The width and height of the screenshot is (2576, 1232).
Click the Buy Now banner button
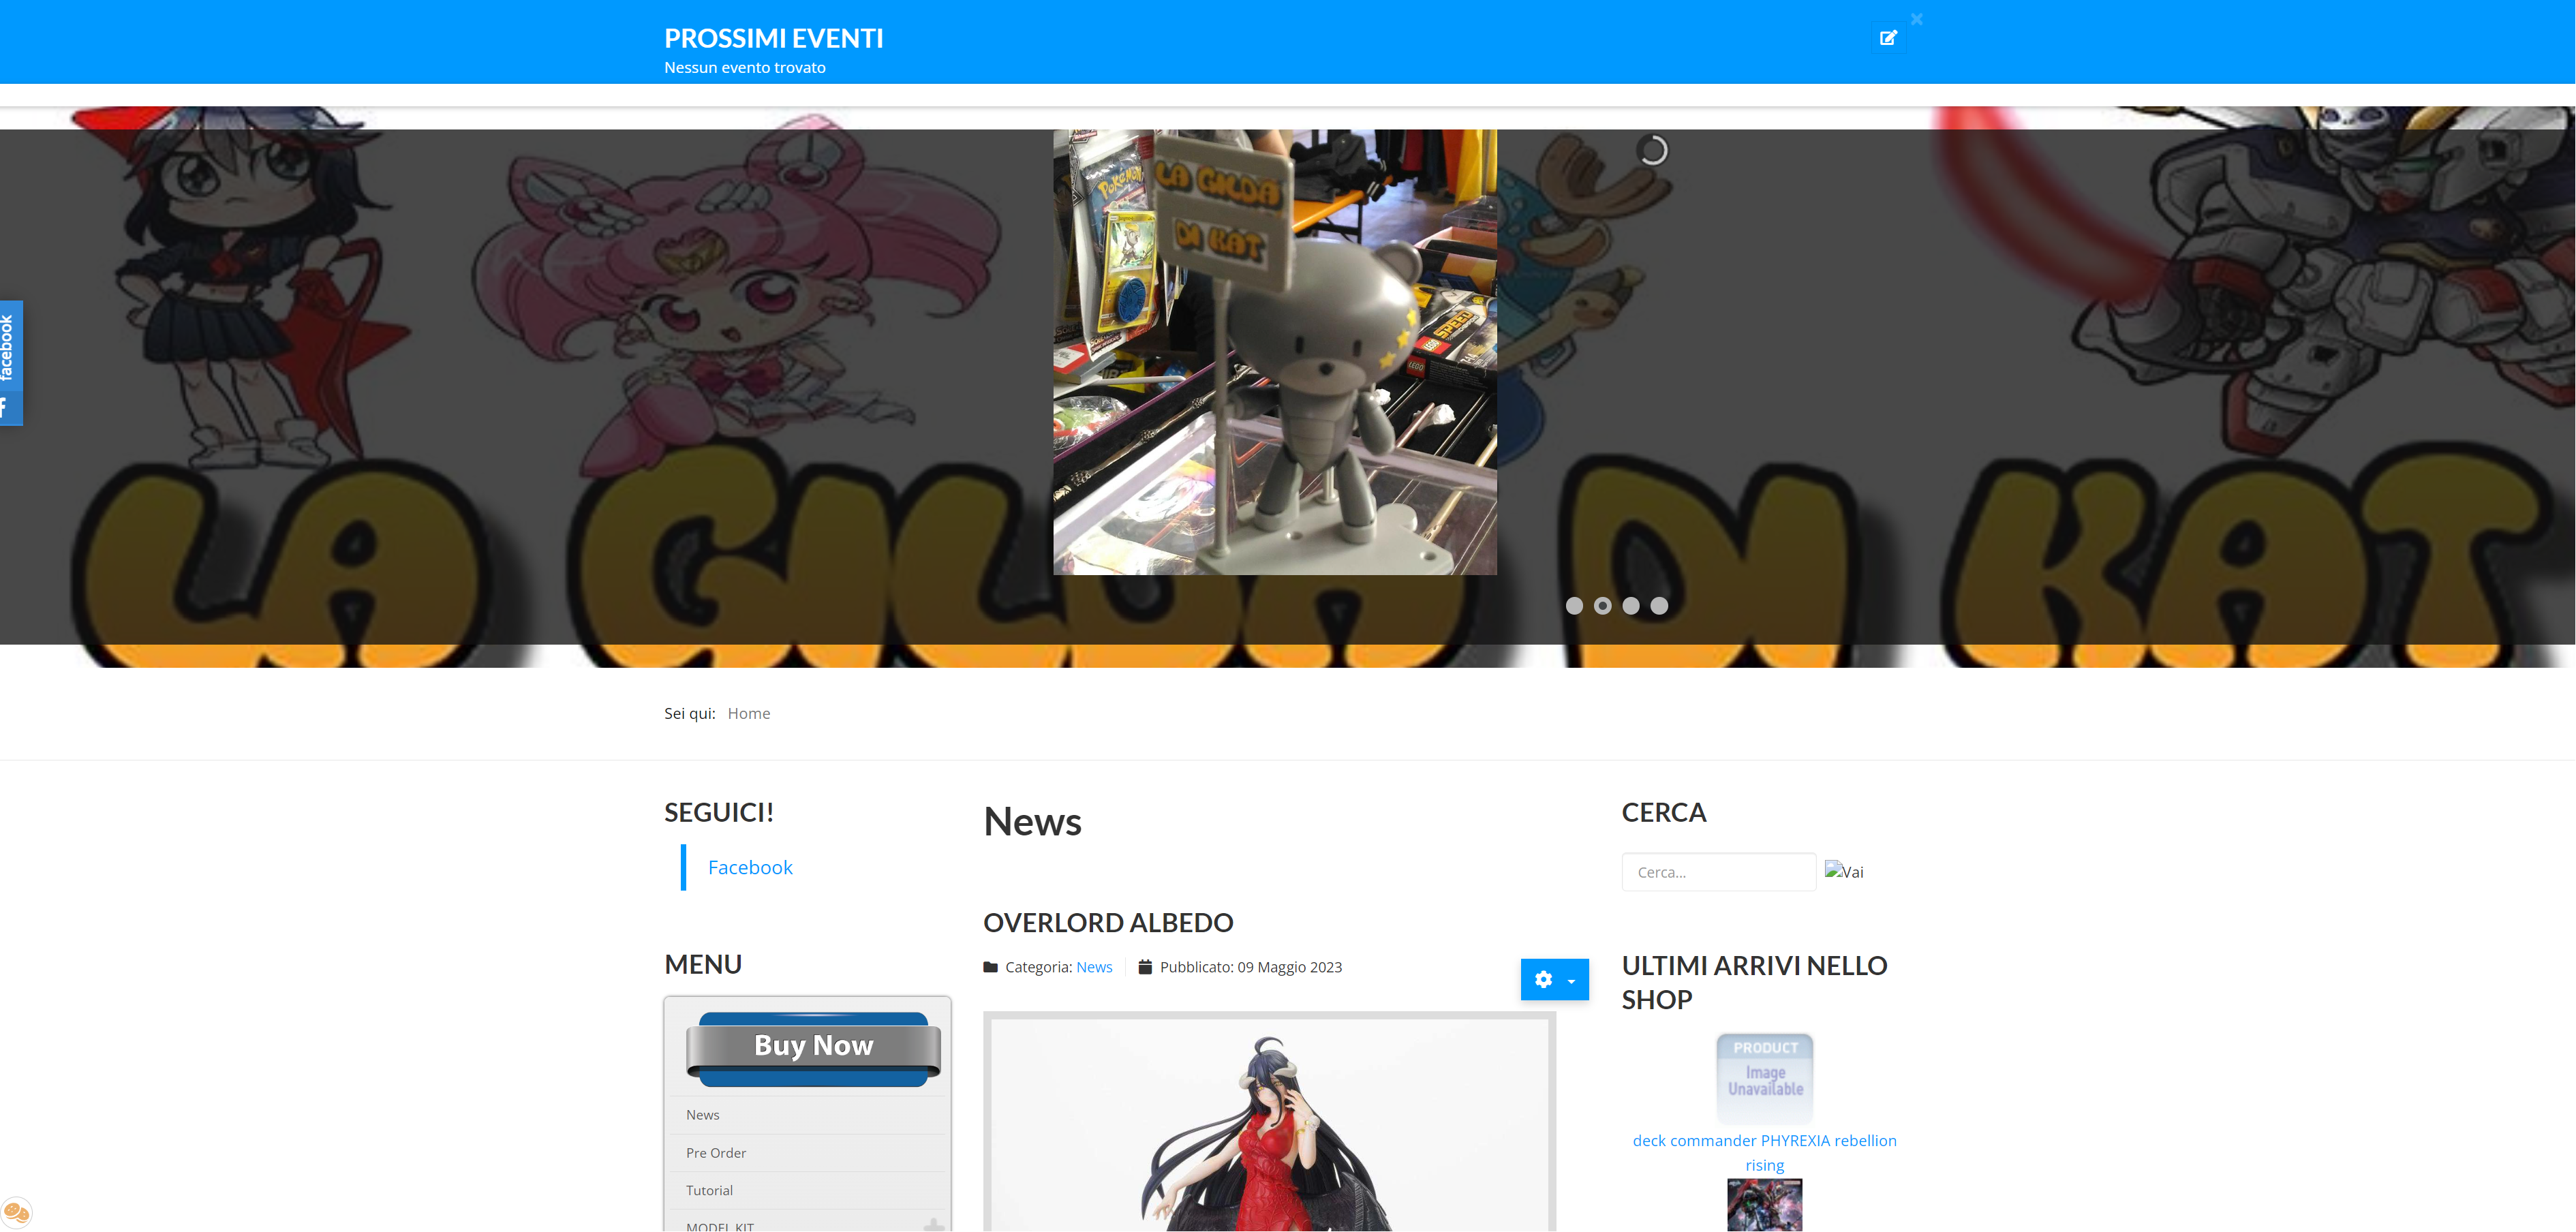coord(813,1049)
